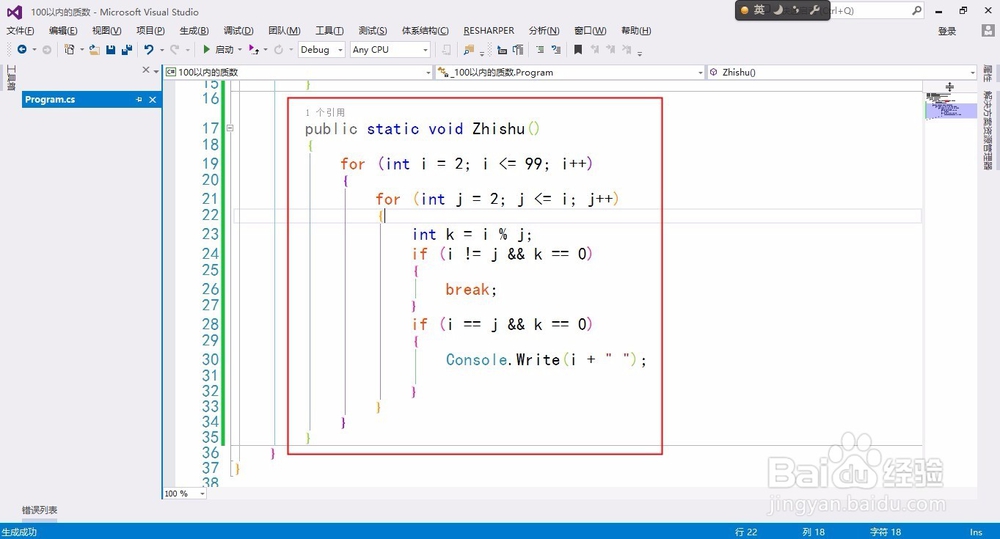Click the '行 22' status bar indicator
This screenshot has height=539, width=1000.
click(x=746, y=532)
